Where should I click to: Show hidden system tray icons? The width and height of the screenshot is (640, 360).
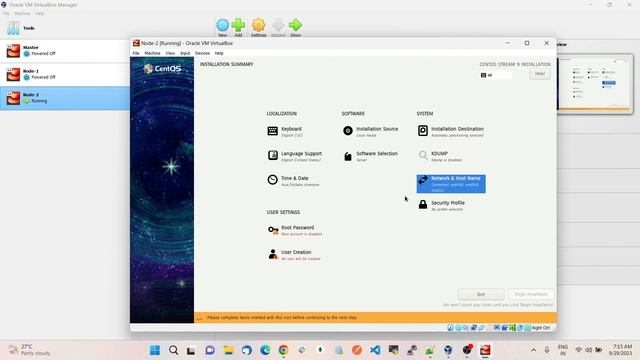coord(533,350)
